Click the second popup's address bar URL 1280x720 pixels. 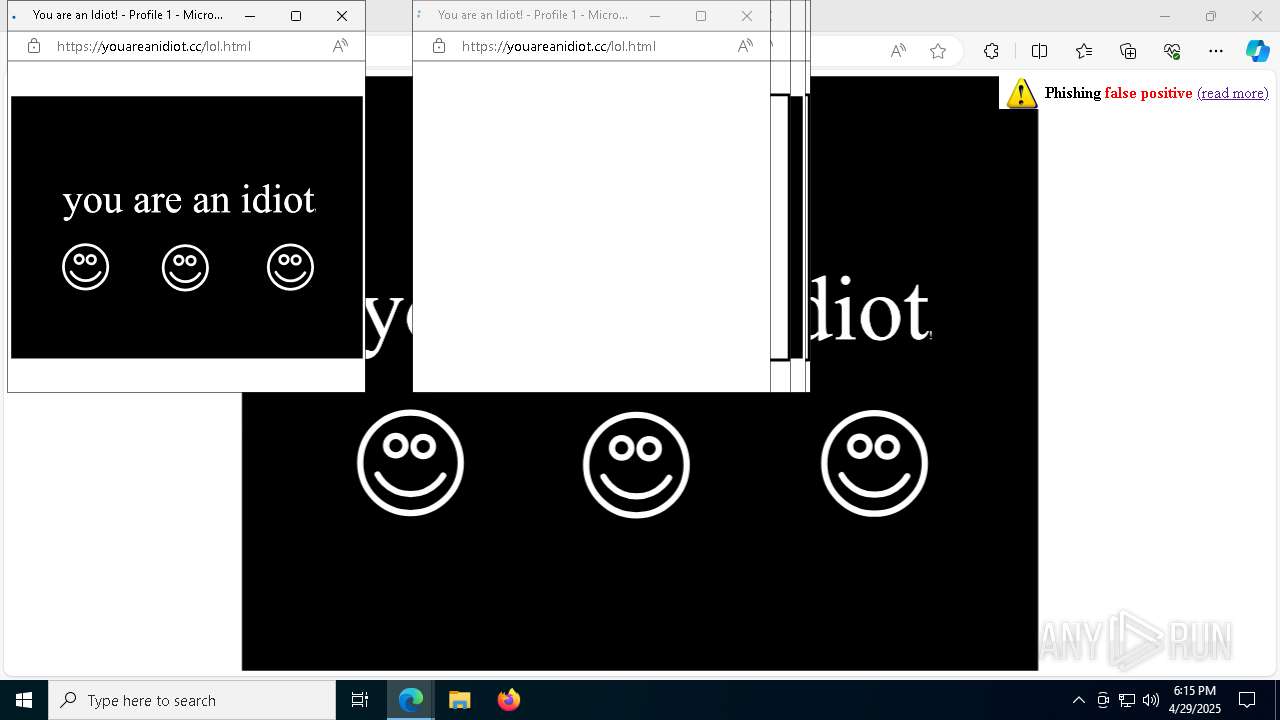pos(559,46)
